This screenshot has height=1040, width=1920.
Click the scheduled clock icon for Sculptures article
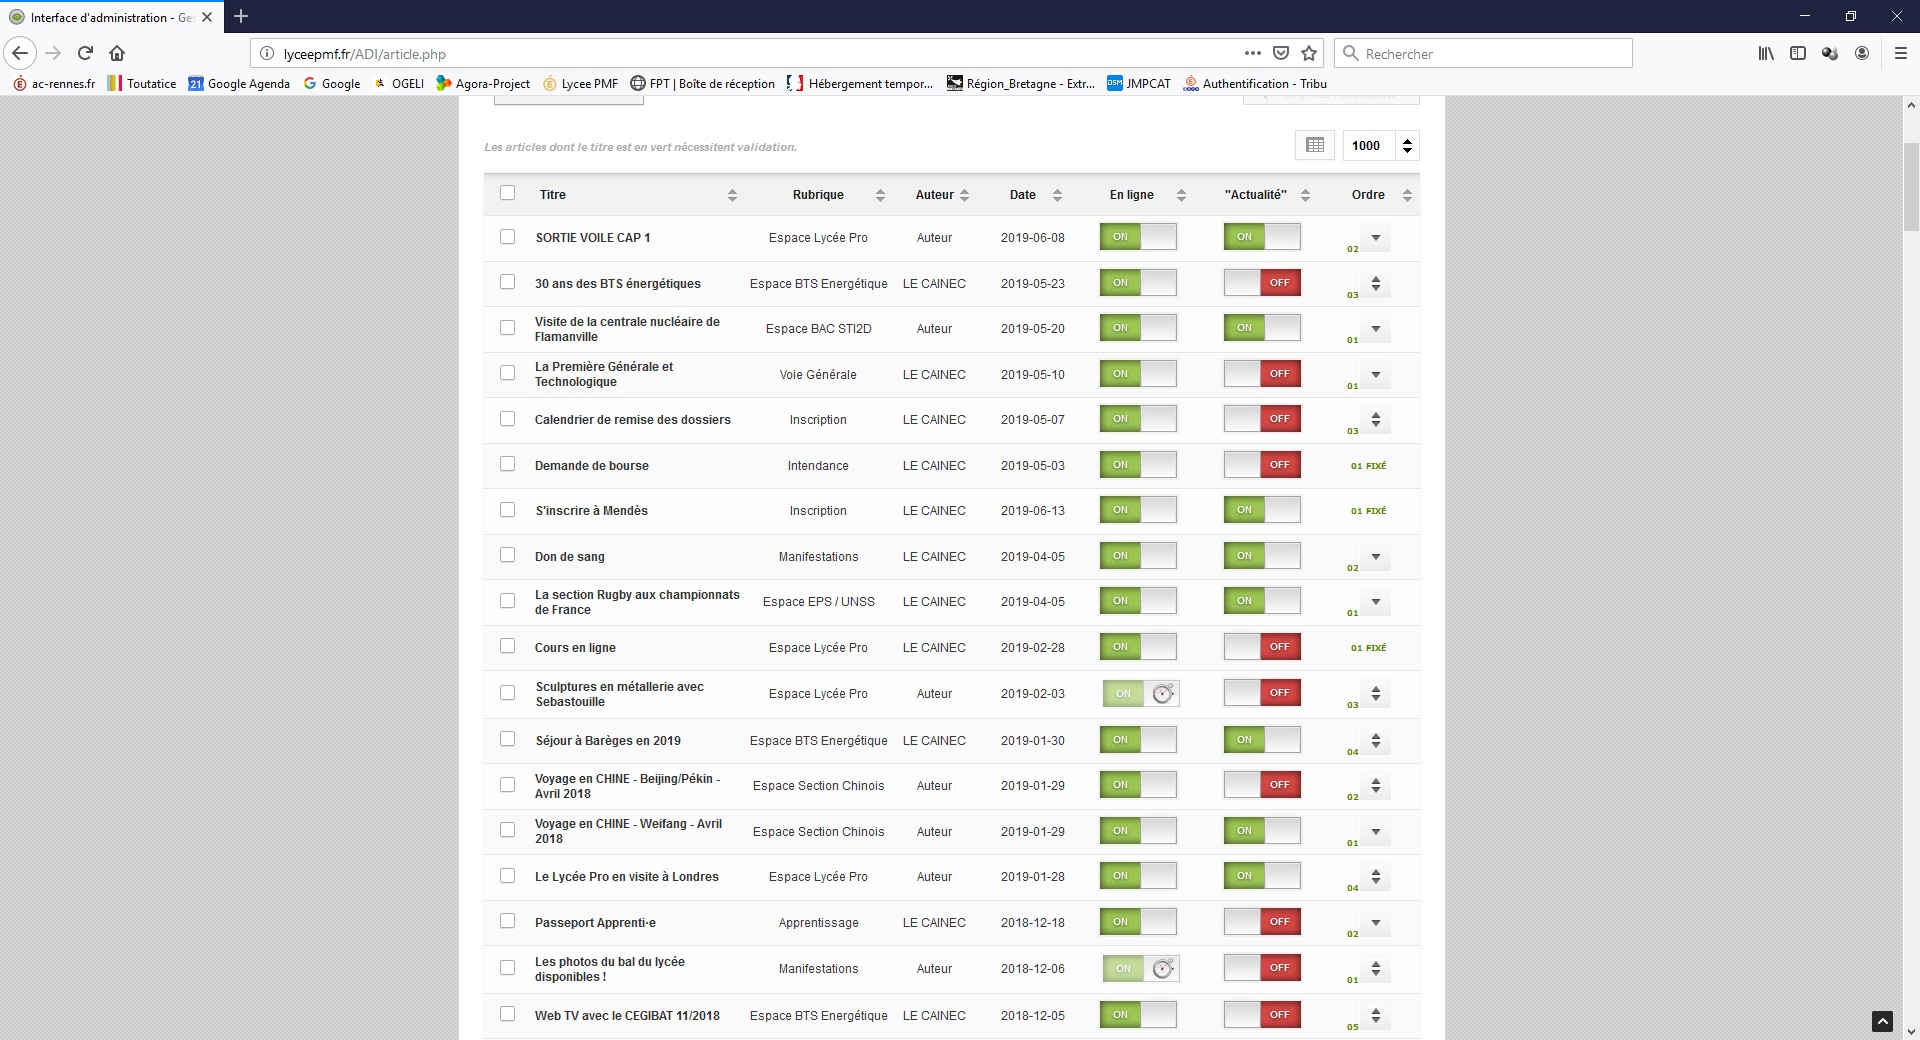tap(1162, 694)
